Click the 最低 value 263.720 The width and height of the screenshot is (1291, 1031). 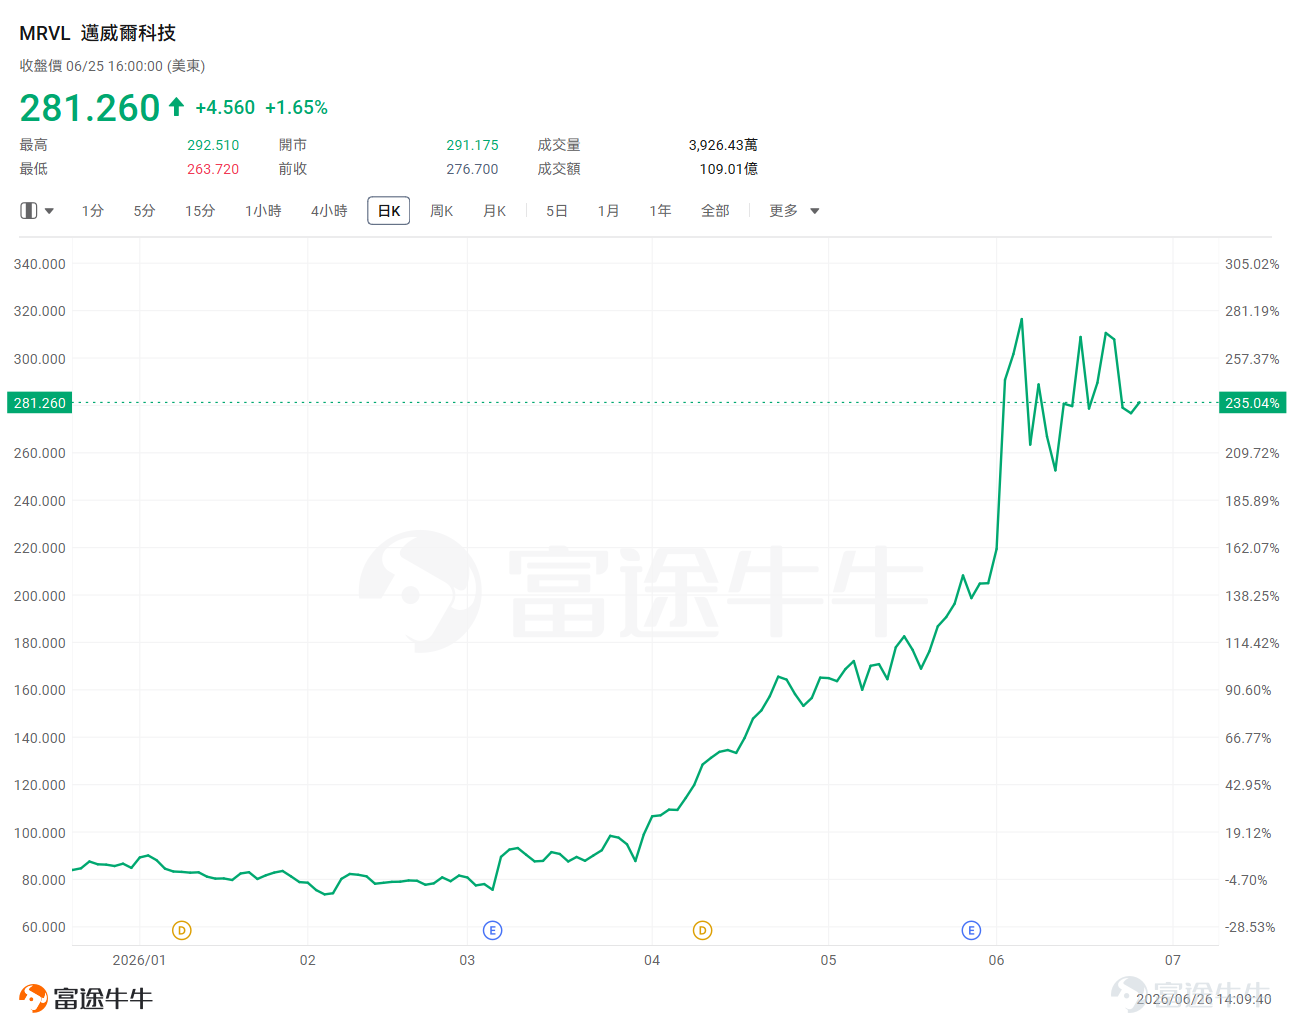point(213,169)
